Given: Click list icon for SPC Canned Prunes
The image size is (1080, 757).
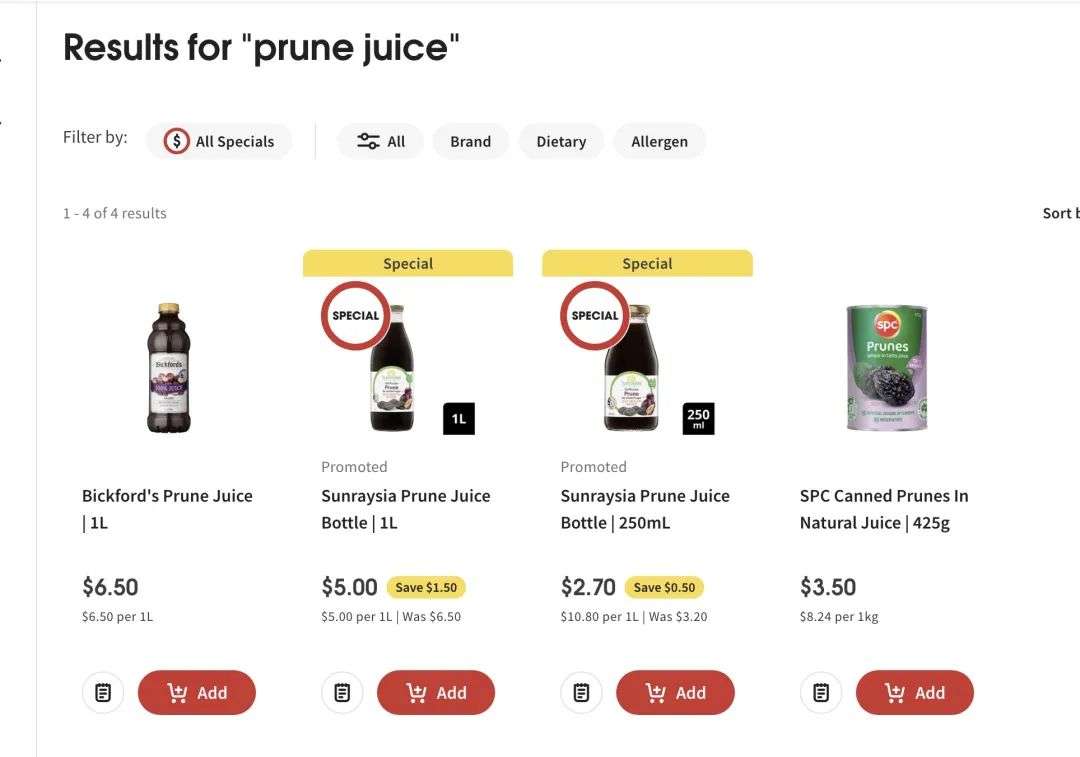Looking at the screenshot, I should pyautogui.click(x=821, y=692).
